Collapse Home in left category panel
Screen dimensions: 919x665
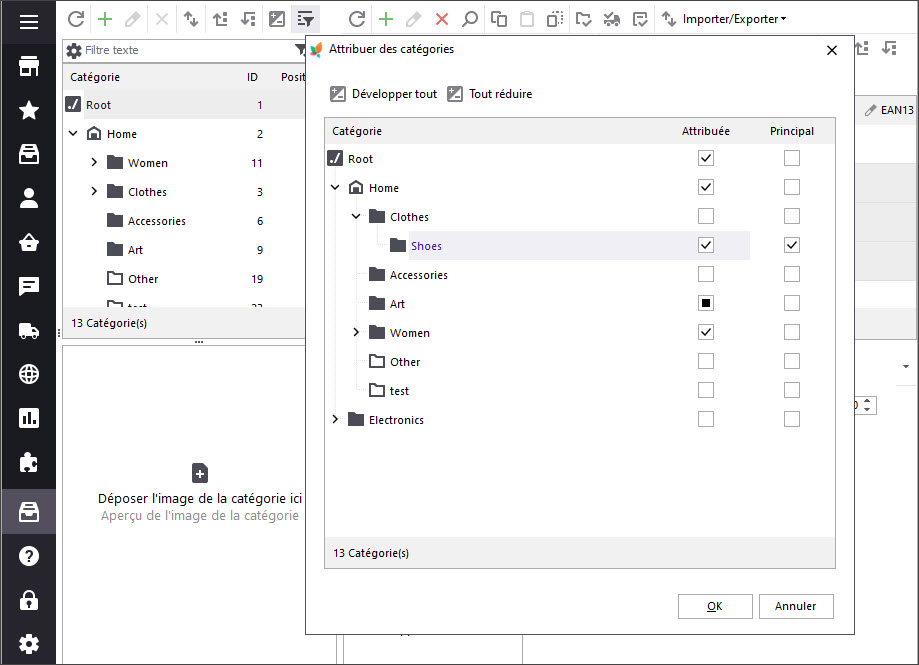point(73,134)
